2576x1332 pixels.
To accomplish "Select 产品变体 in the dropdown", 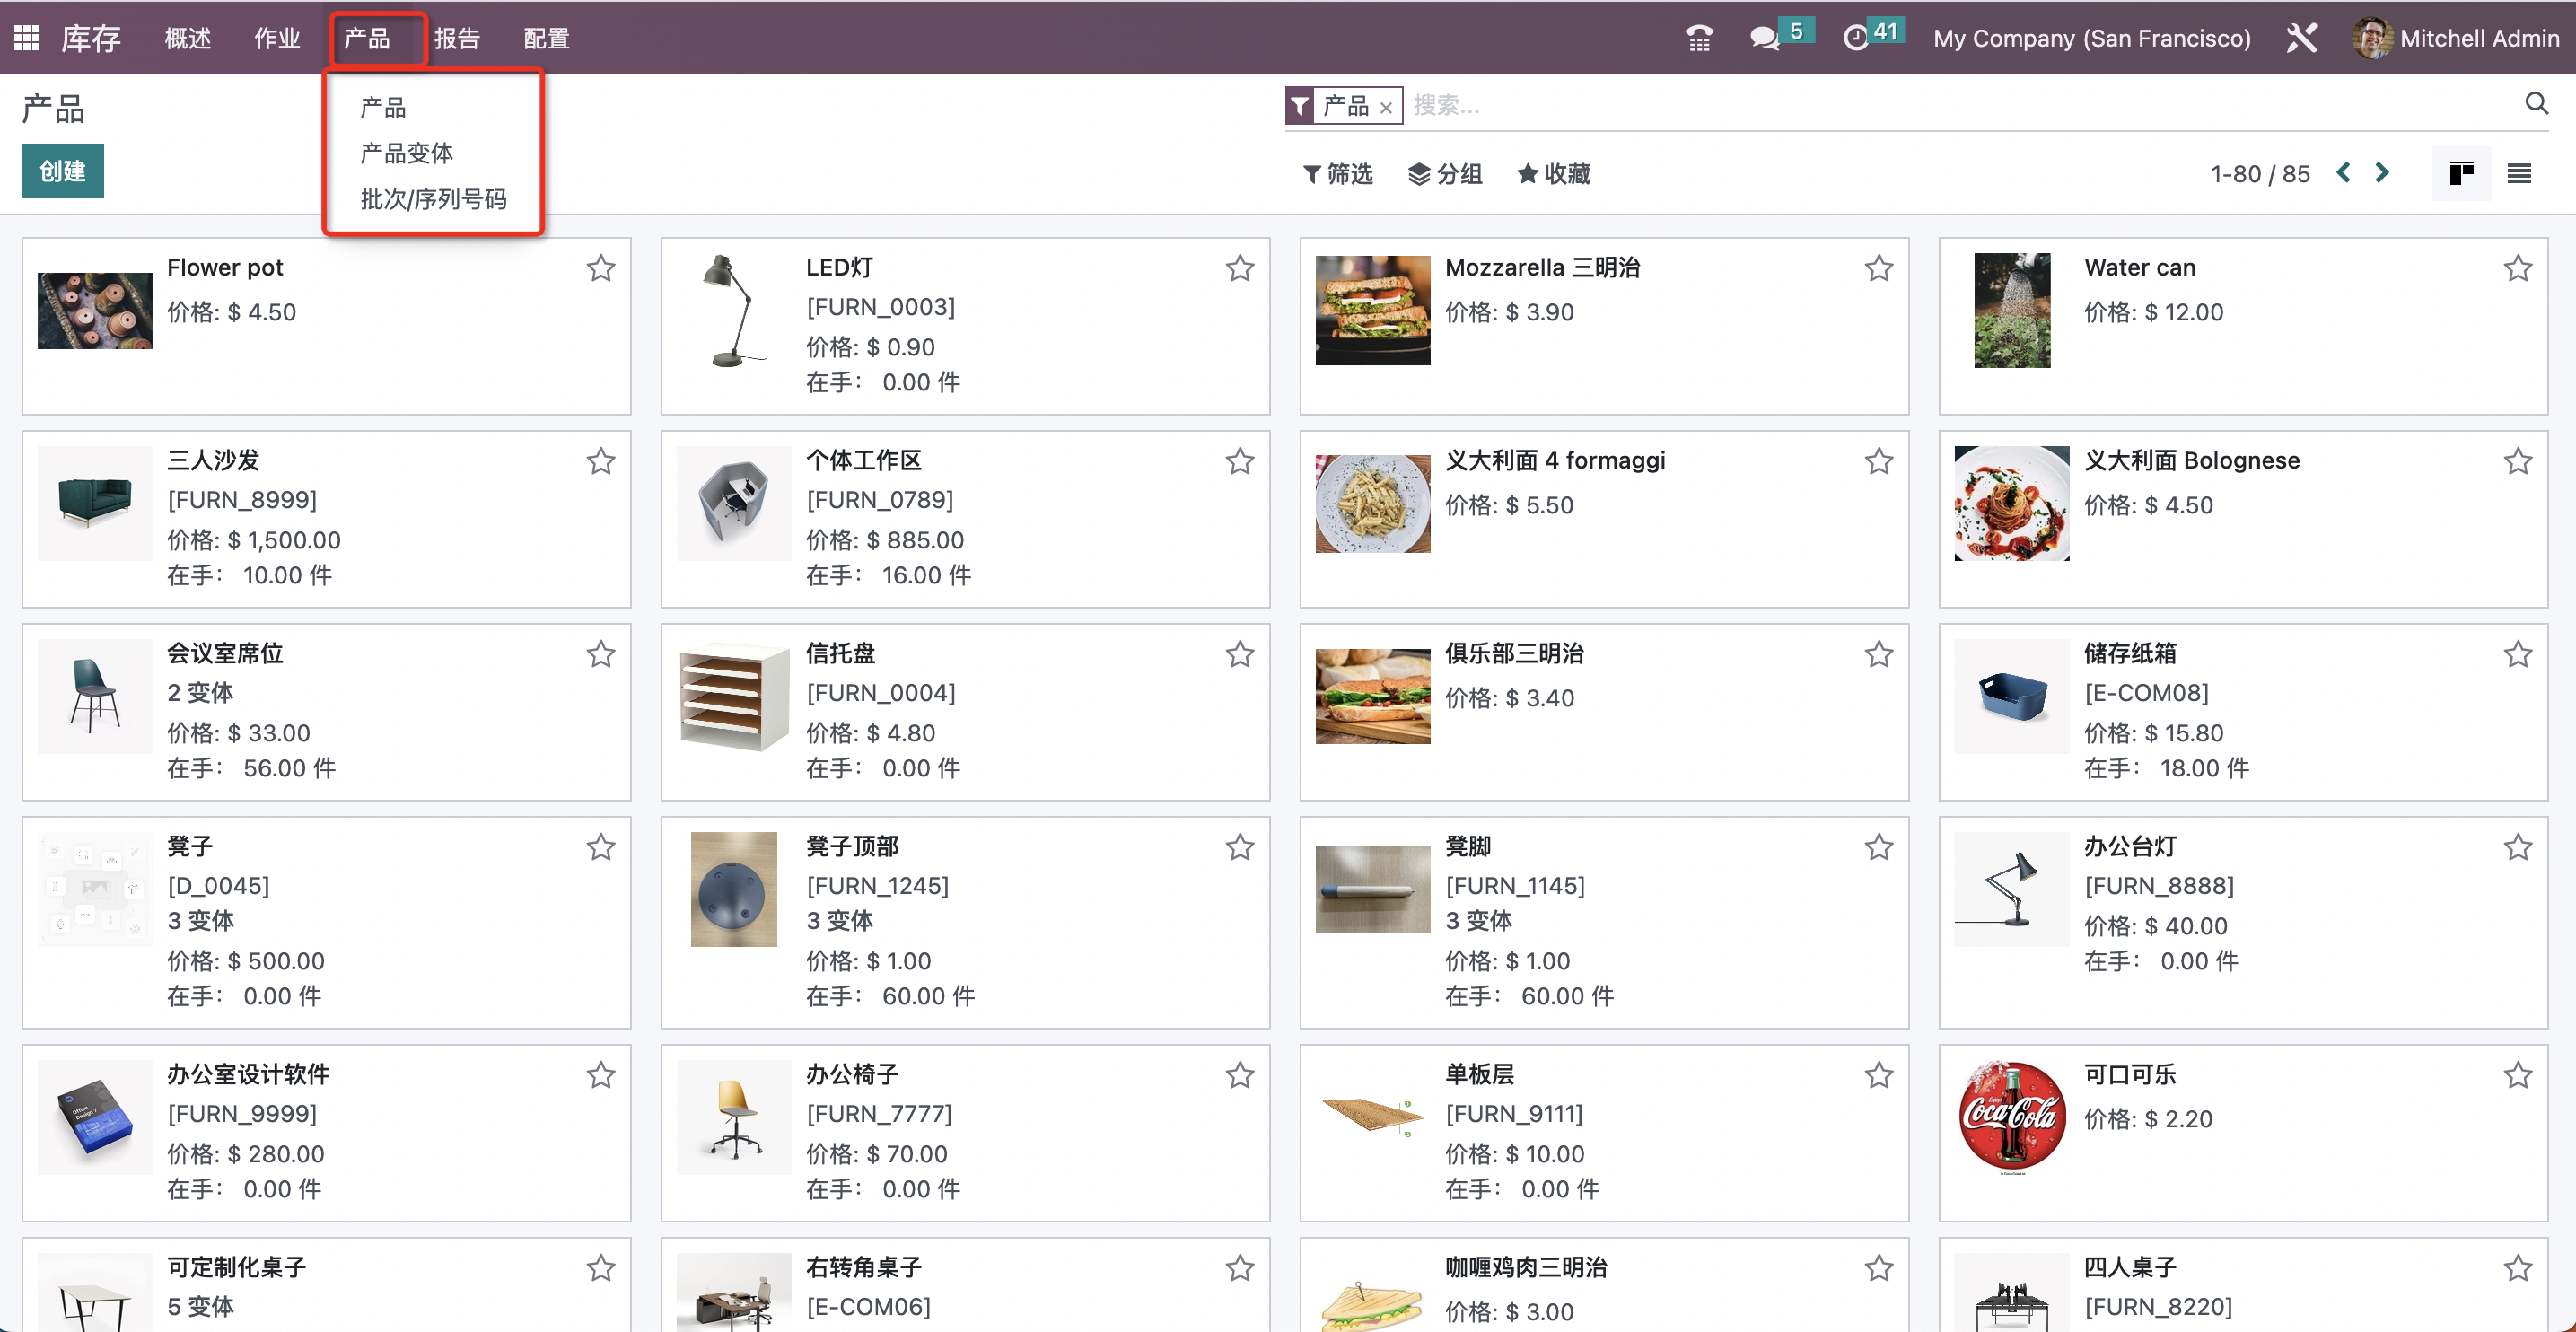I will pyautogui.click(x=406, y=153).
